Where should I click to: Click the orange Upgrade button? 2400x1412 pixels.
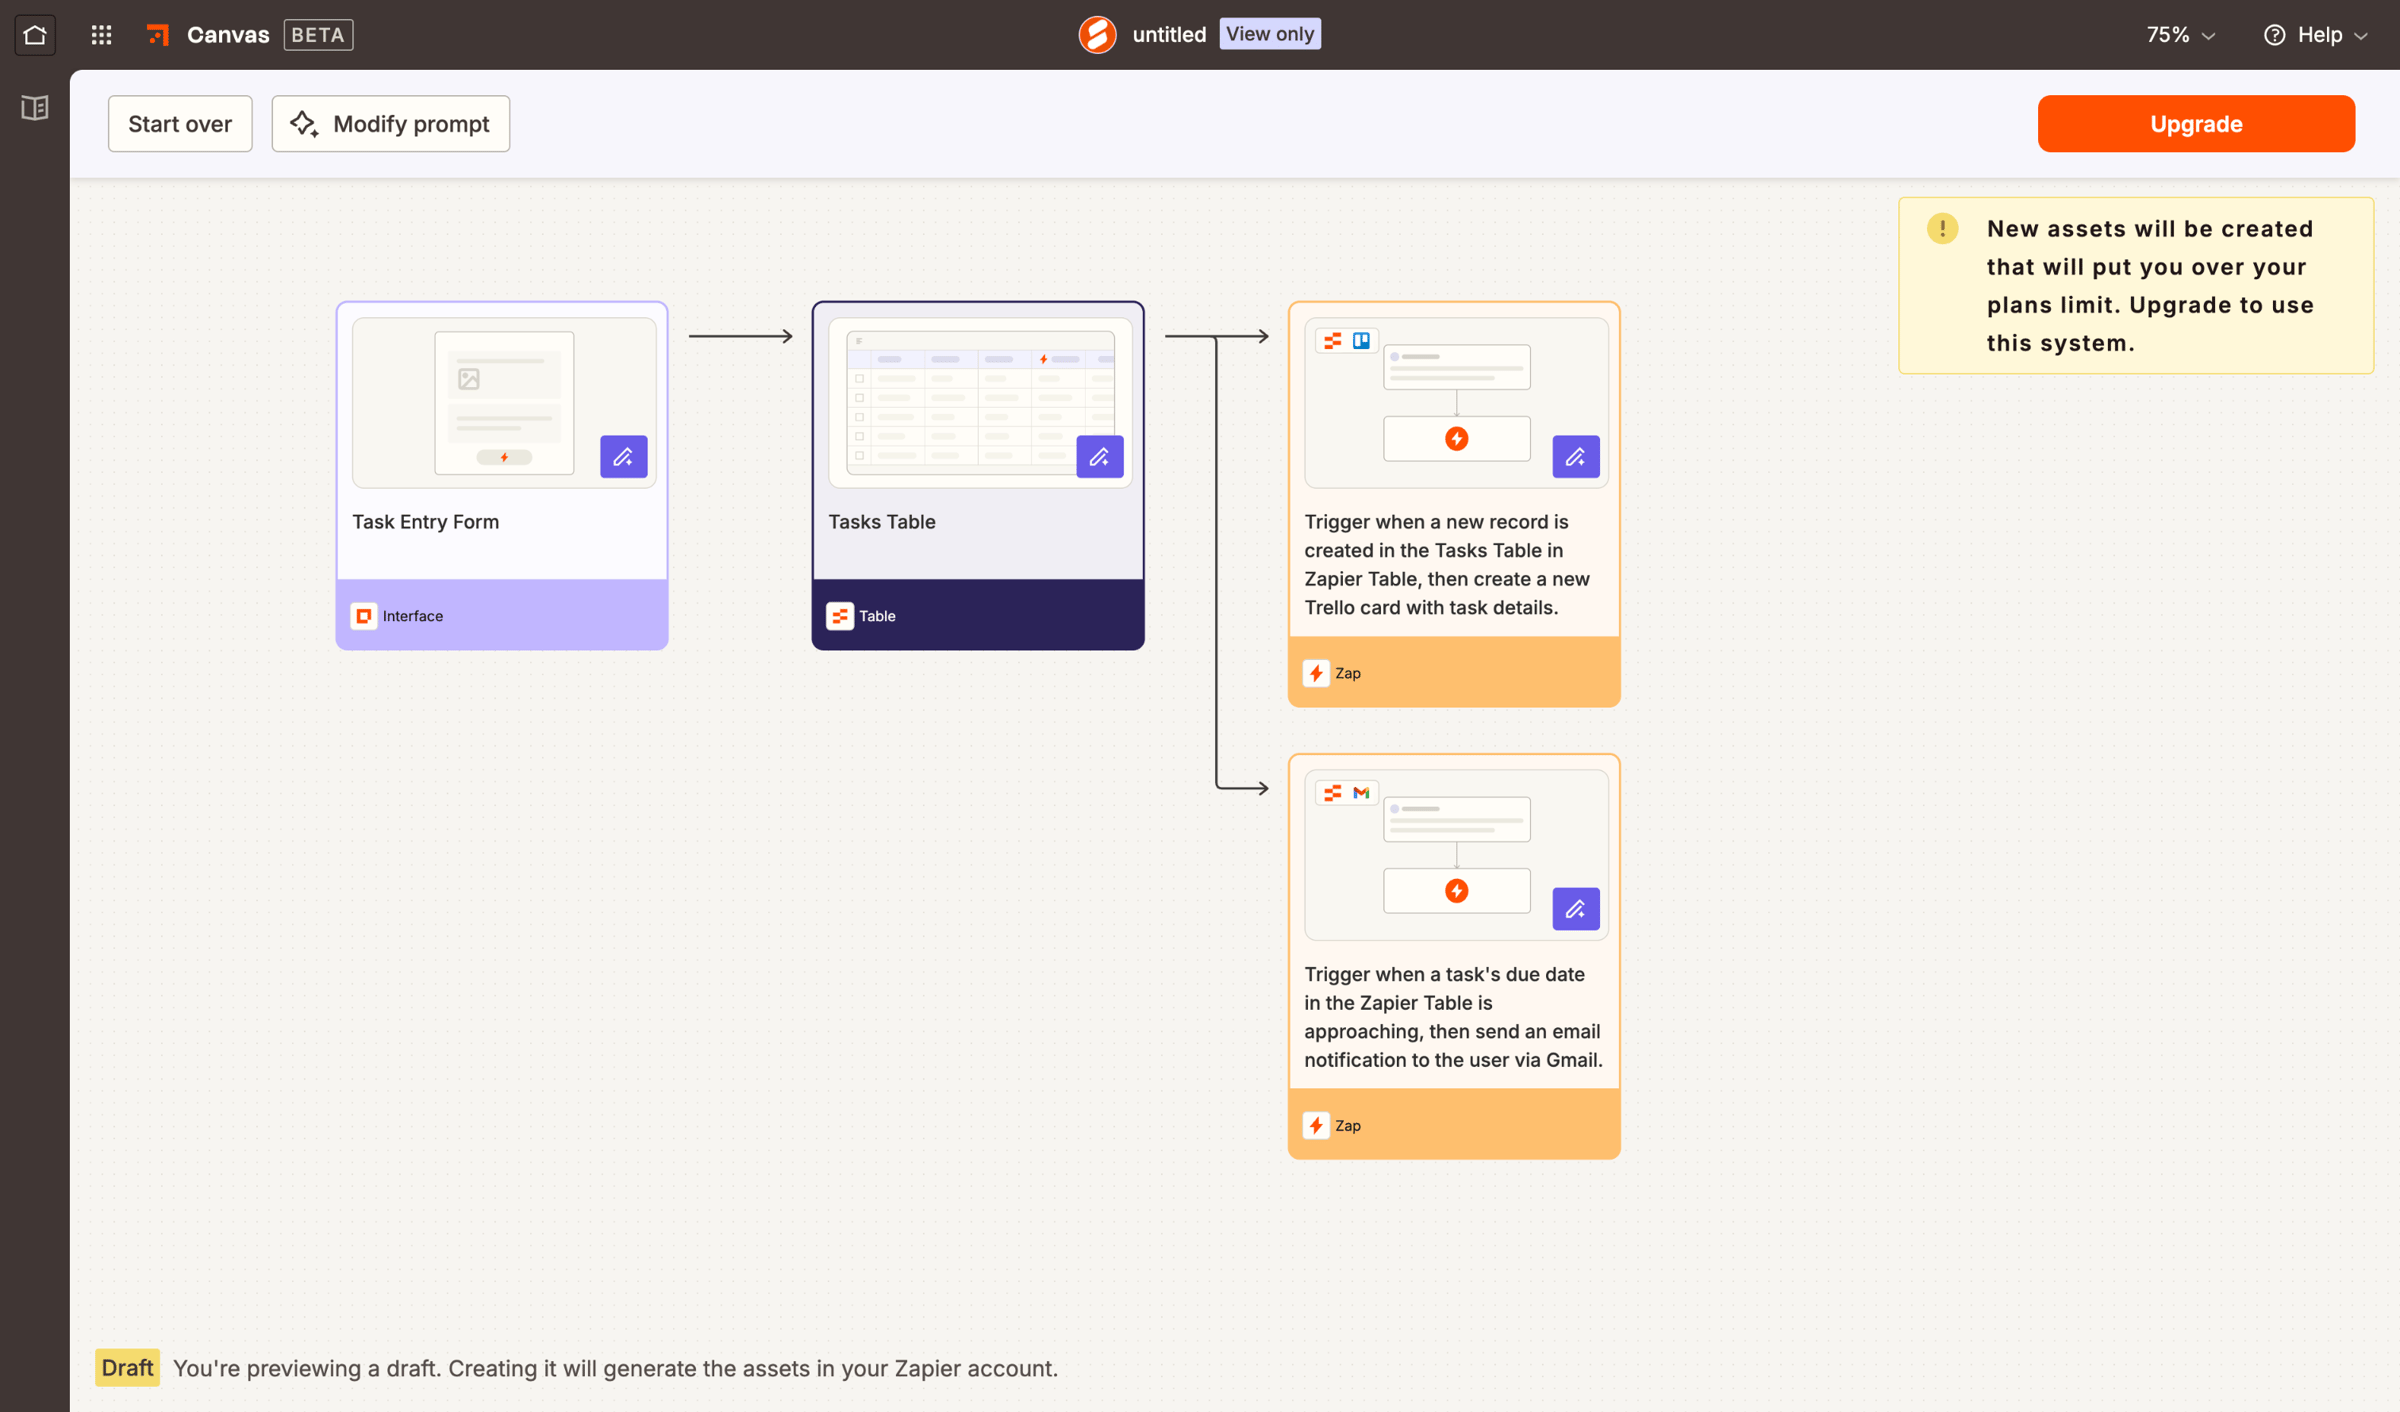2196,124
